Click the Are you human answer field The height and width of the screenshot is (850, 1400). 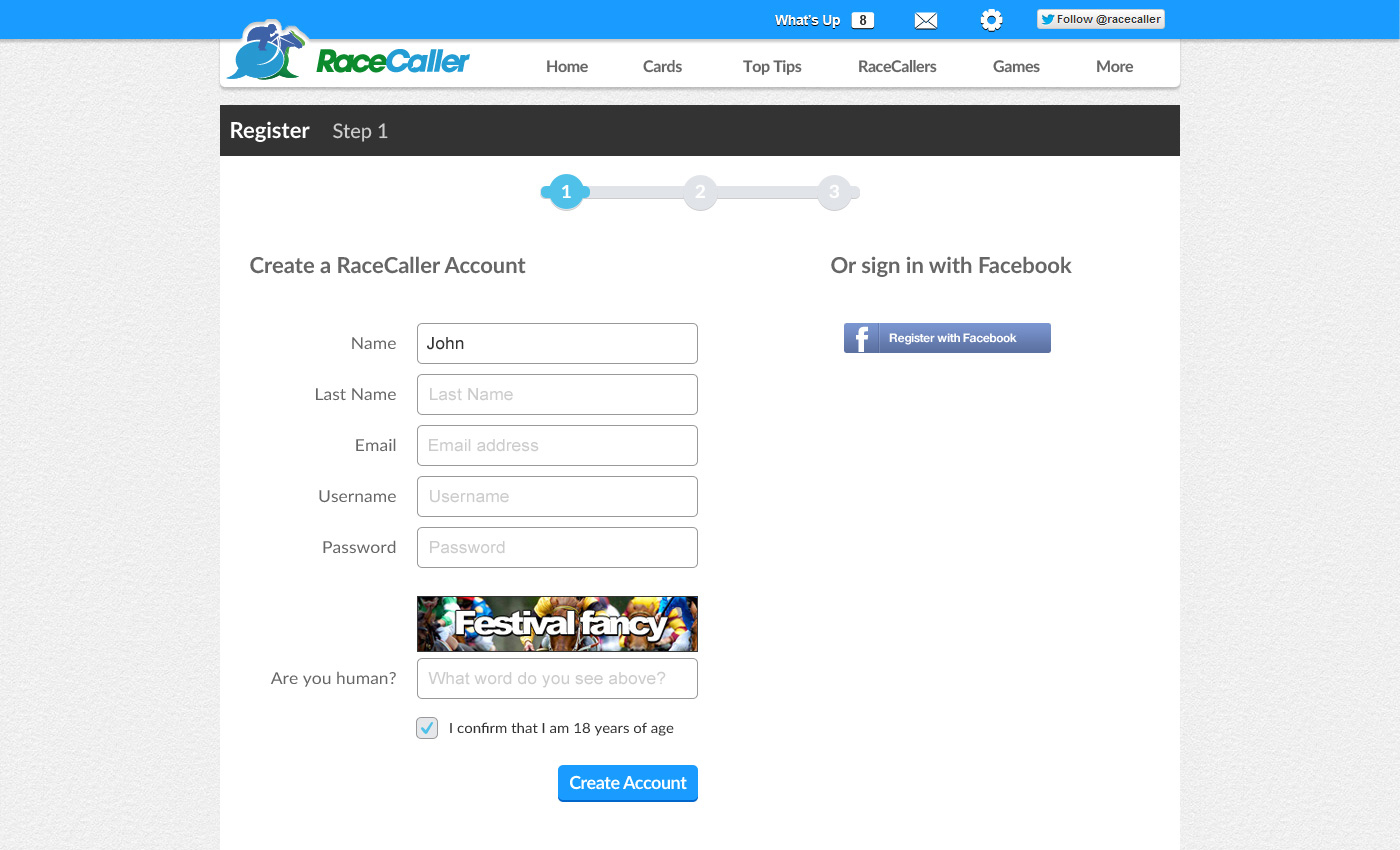pos(557,678)
